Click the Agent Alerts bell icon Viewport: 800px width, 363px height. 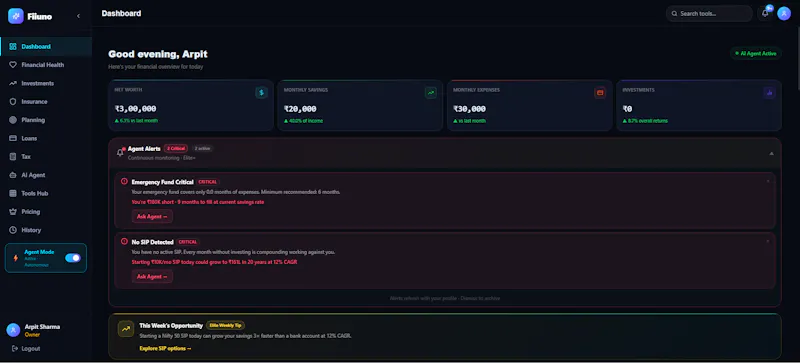120,152
